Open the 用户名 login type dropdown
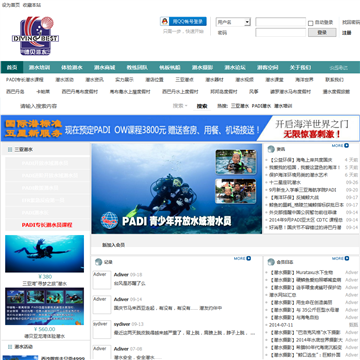This screenshot has width=360, height=360. [233, 22]
